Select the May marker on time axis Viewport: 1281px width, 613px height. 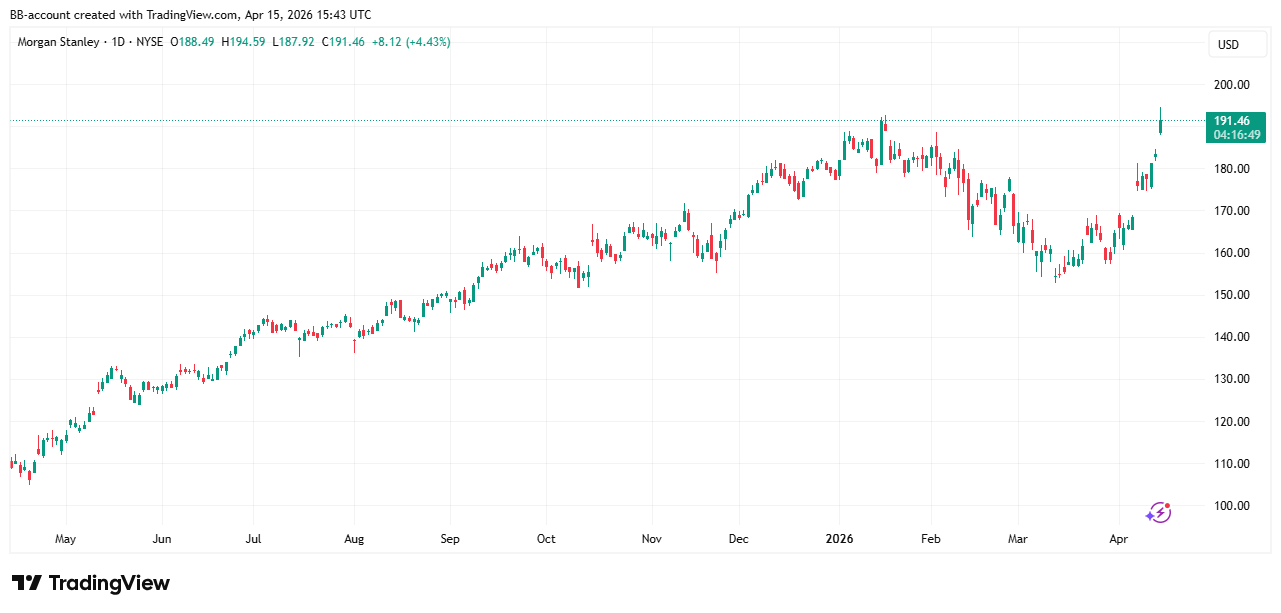click(65, 539)
